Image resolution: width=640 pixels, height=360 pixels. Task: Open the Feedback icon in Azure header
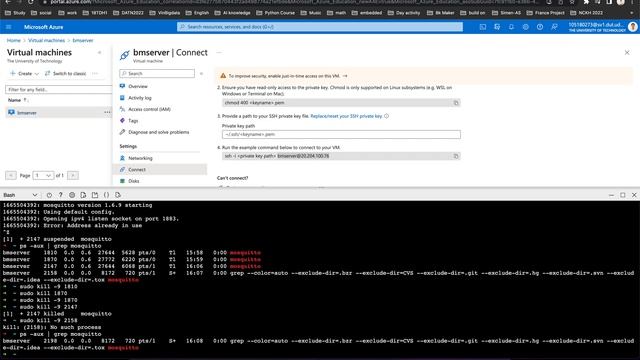(554, 27)
